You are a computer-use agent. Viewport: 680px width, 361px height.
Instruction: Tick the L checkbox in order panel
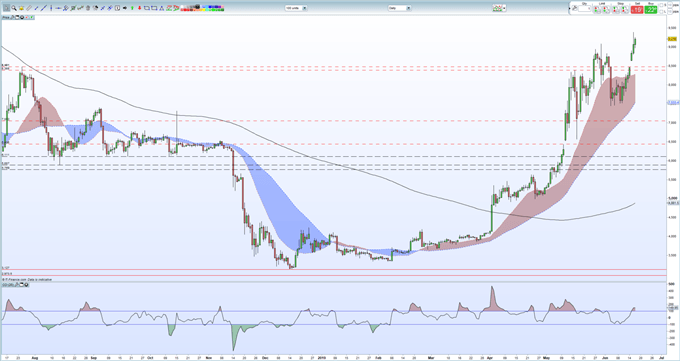661,11
